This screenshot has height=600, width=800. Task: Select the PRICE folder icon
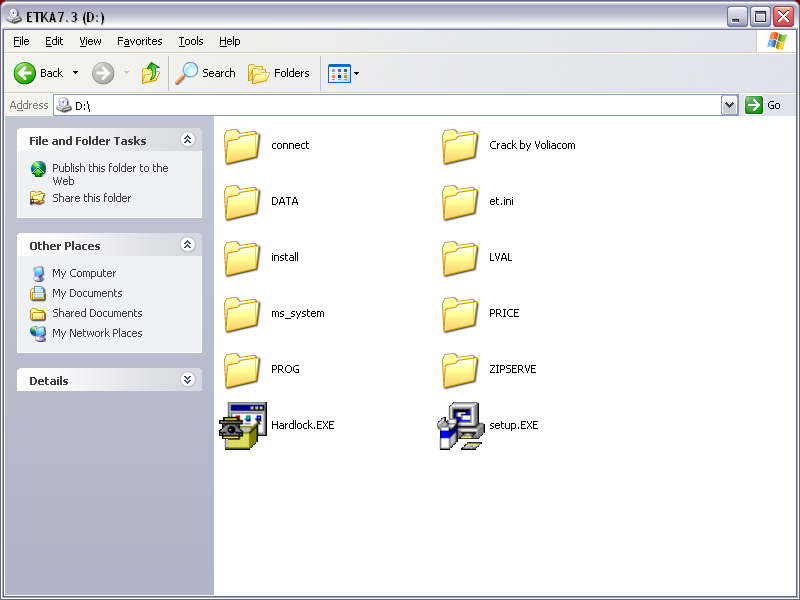click(x=460, y=314)
